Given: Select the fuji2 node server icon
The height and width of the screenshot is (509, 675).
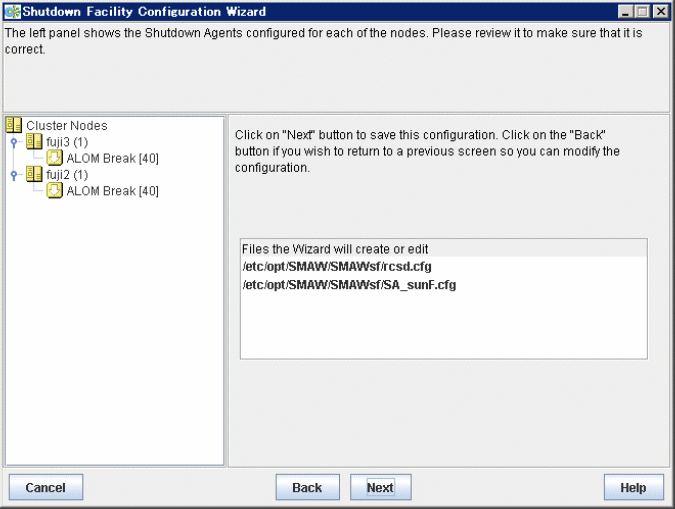Looking at the screenshot, I should 34,174.
